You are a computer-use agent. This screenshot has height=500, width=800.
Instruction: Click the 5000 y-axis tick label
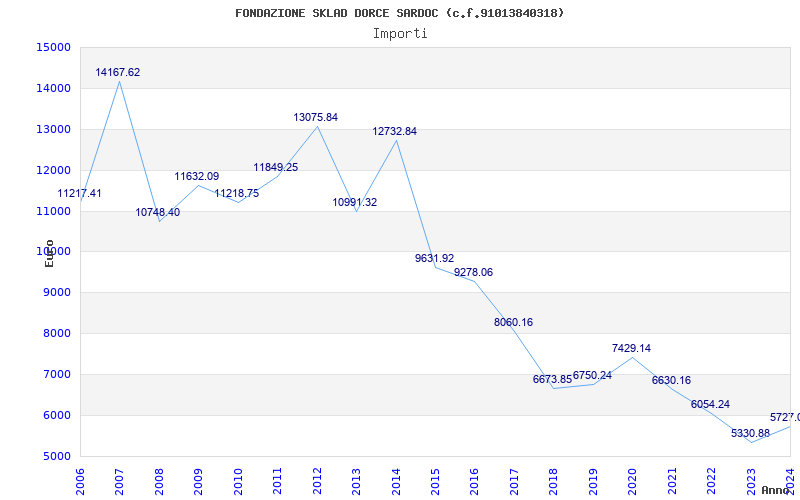coord(56,456)
